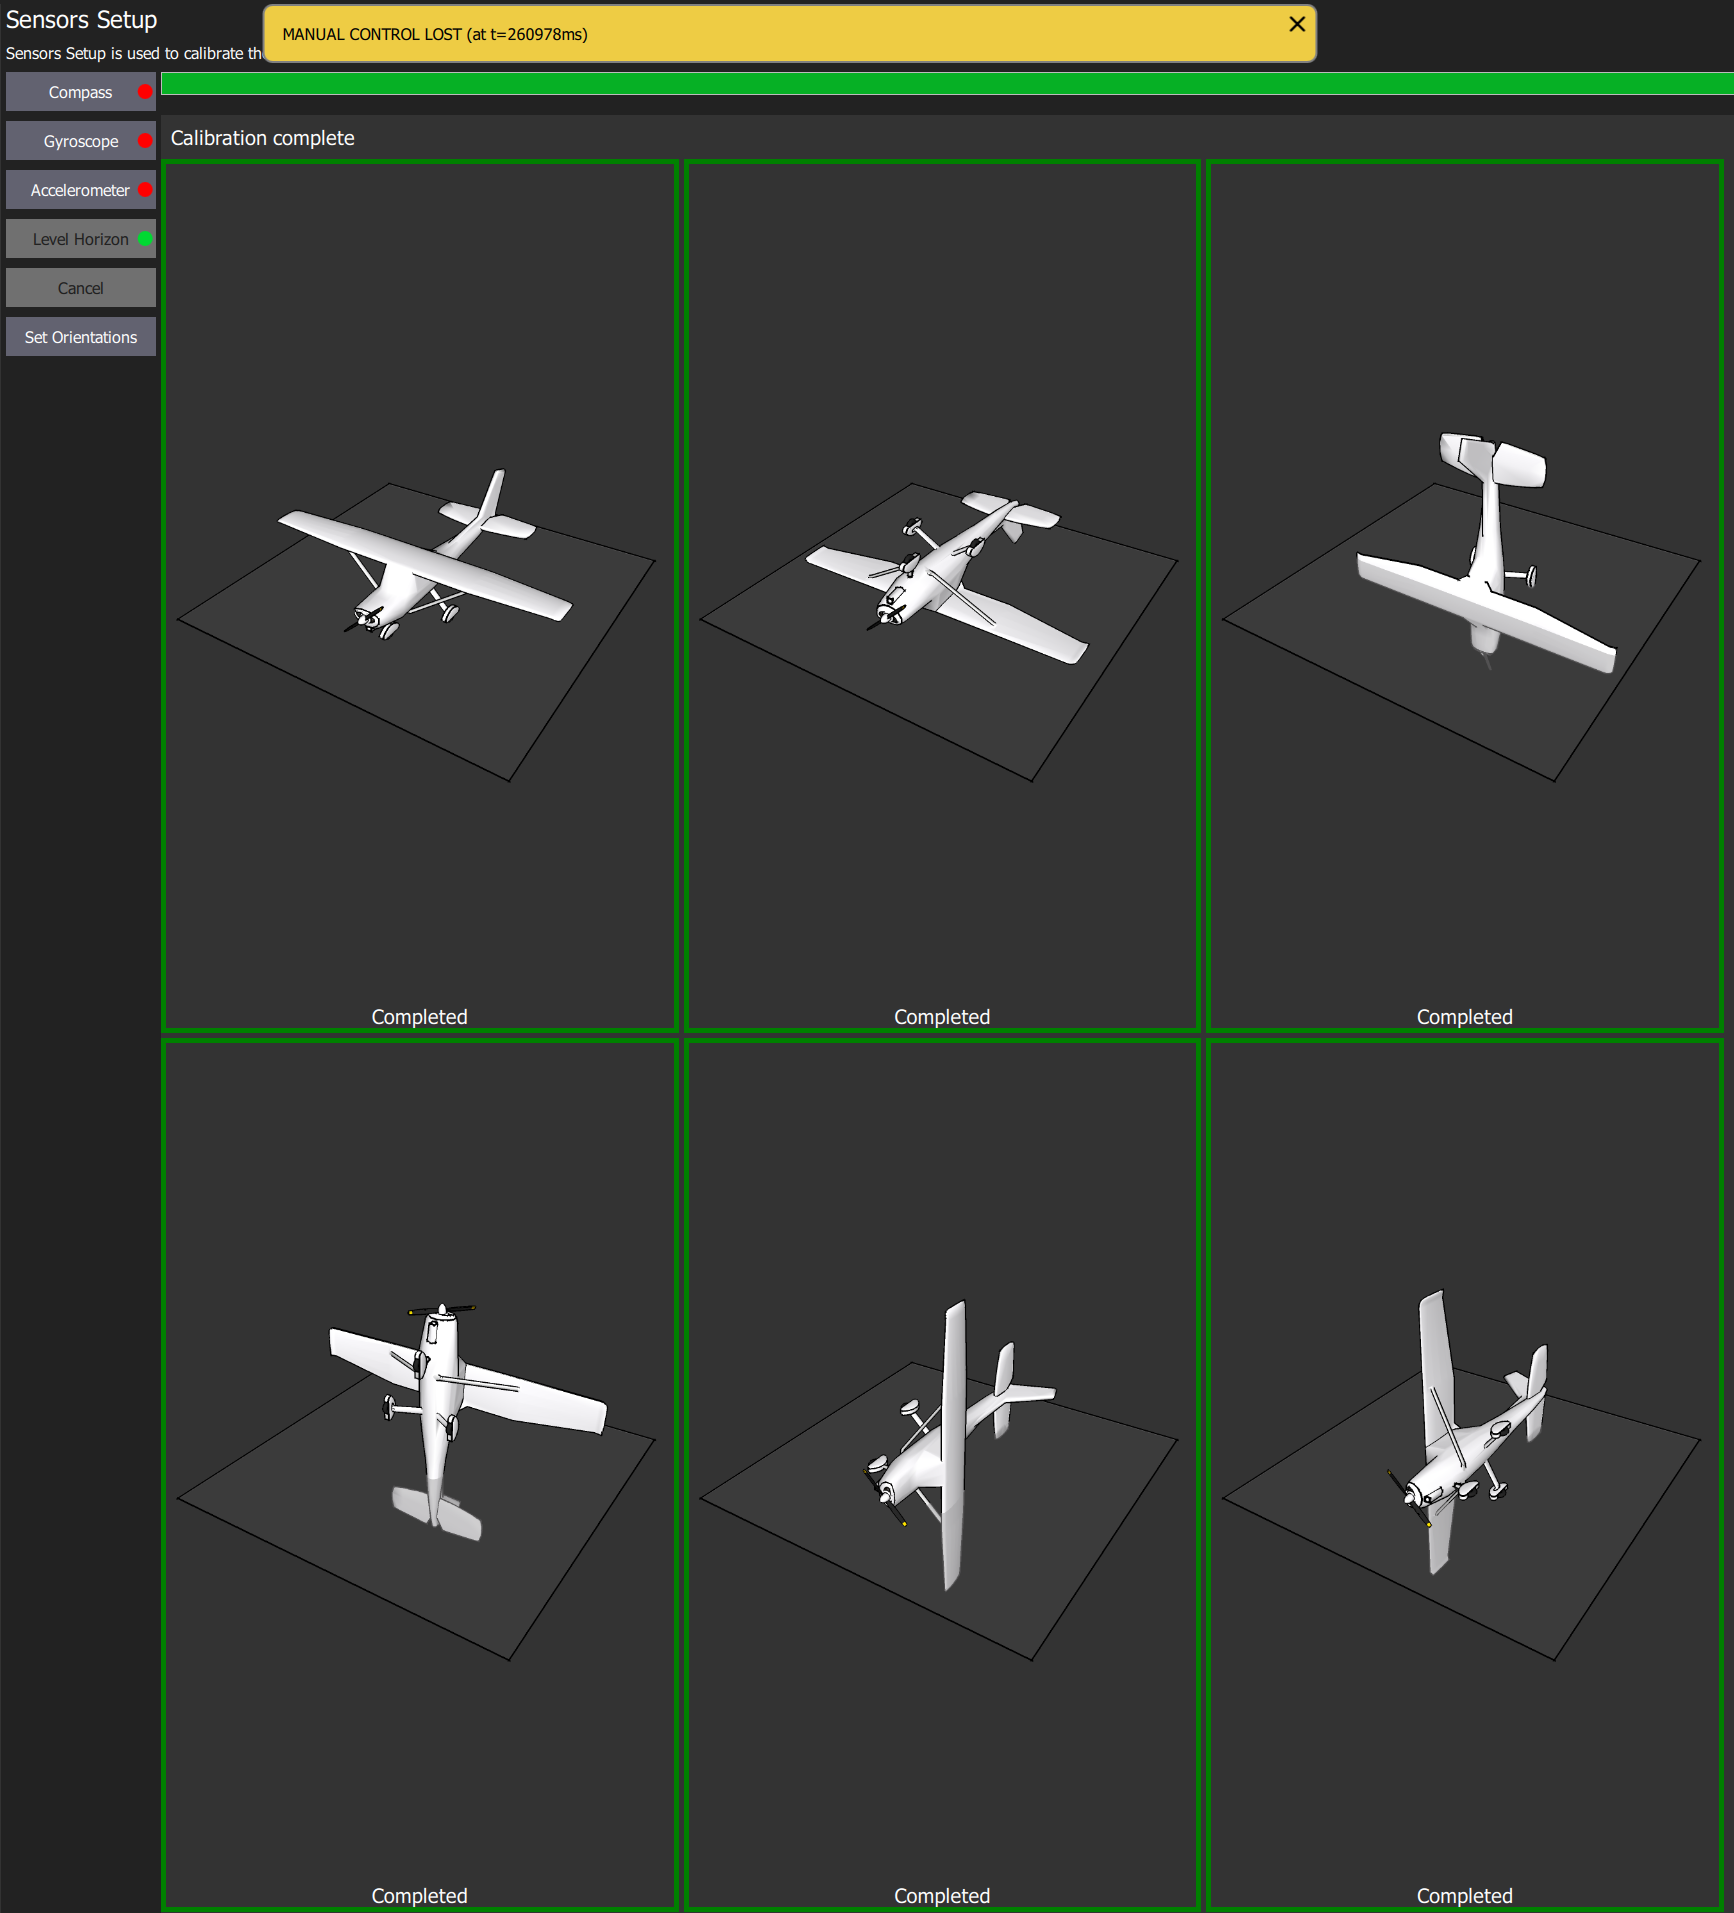Viewport: 1734px width, 1913px height.
Task: Close the Manual Control Lost notification
Action: [x=1296, y=24]
